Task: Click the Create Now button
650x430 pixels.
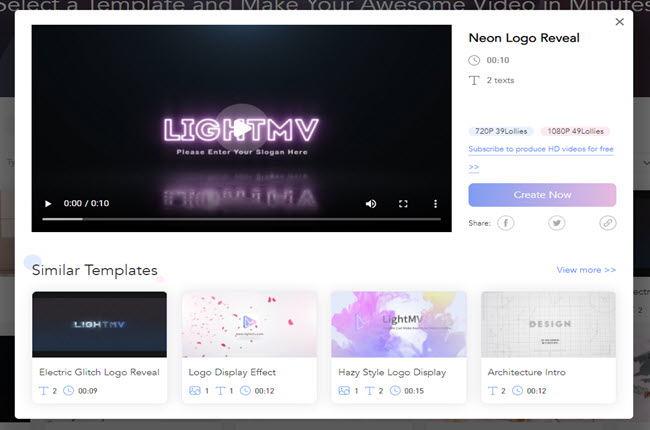Action: pos(542,195)
